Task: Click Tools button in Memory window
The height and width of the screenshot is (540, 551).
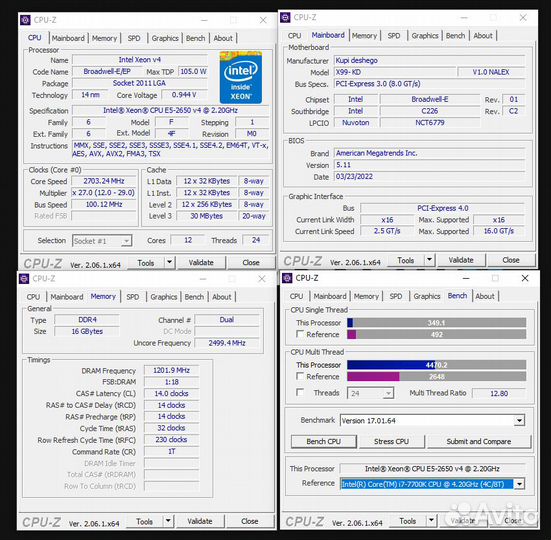Action: 144,521
